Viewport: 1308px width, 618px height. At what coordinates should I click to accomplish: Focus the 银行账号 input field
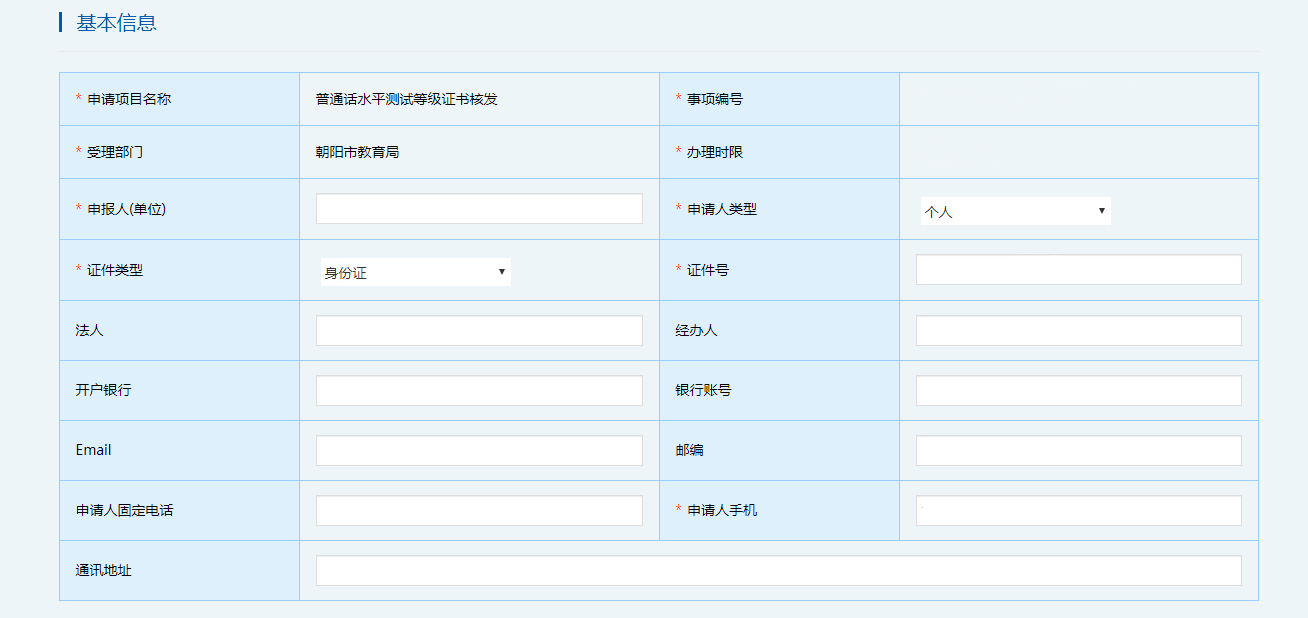coord(1078,391)
